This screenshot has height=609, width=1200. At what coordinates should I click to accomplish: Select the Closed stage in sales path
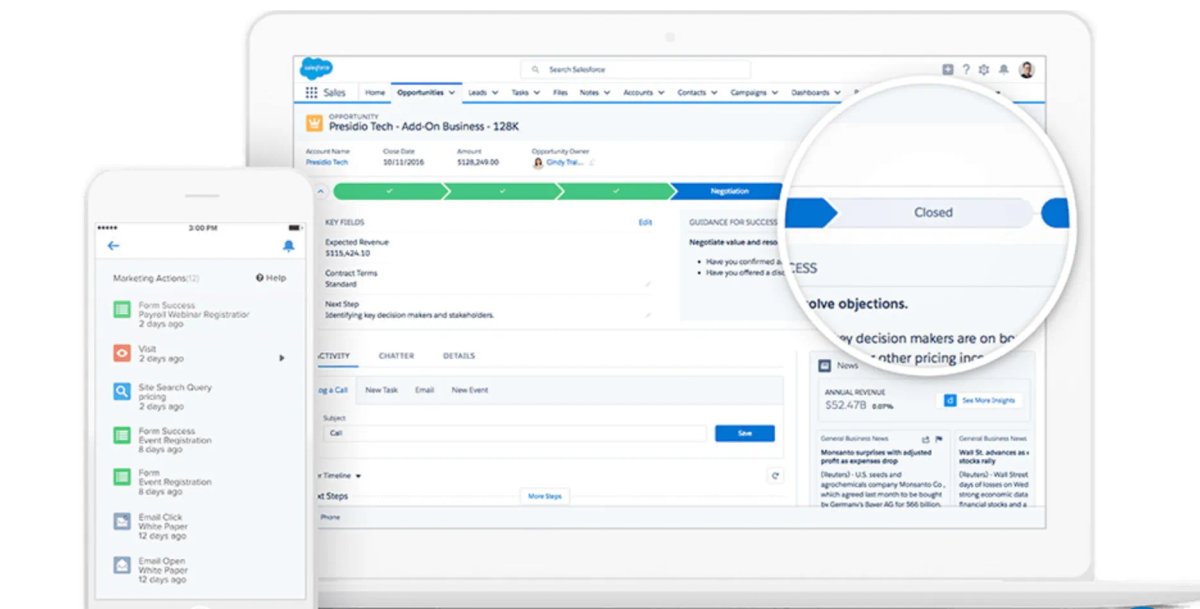coord(933,212)
